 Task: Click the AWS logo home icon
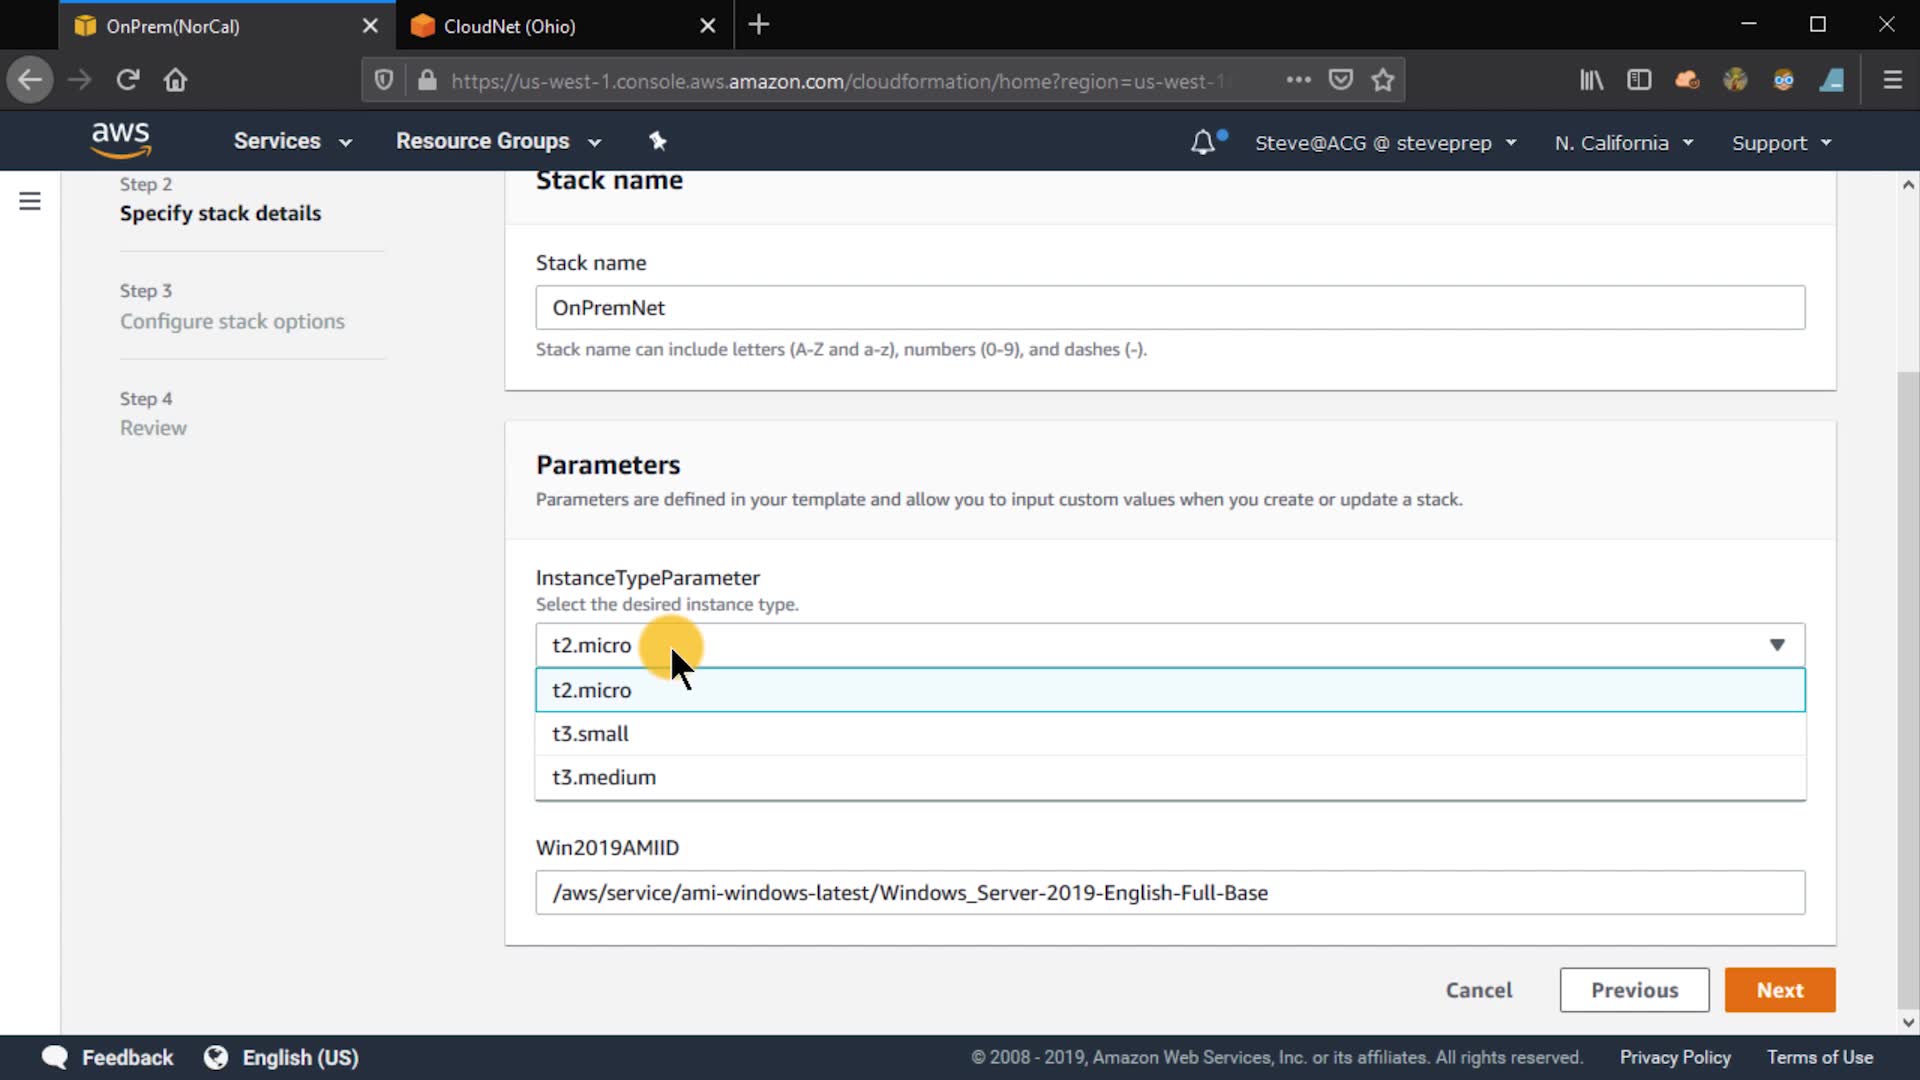tap(120, 140)
